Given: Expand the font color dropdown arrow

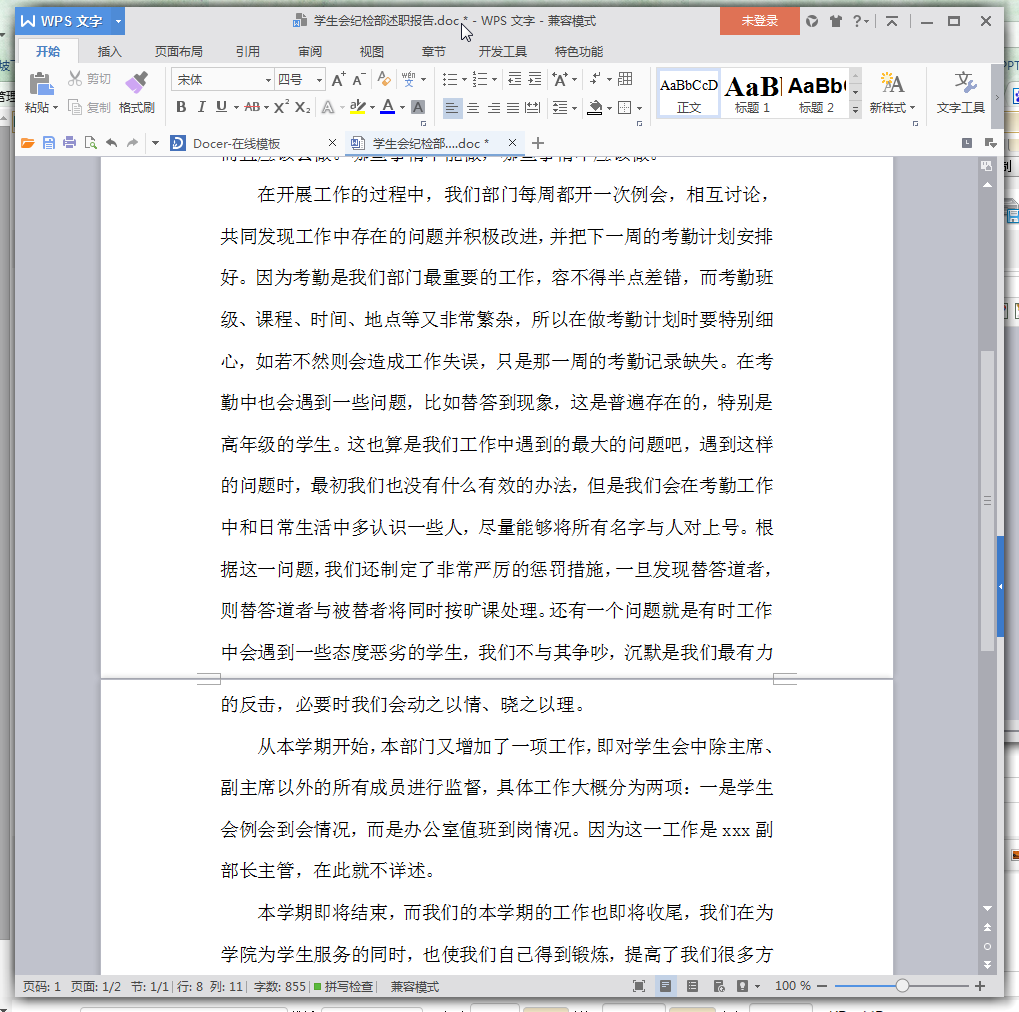Looking at the screenshot, I should [x=402, y=107].
